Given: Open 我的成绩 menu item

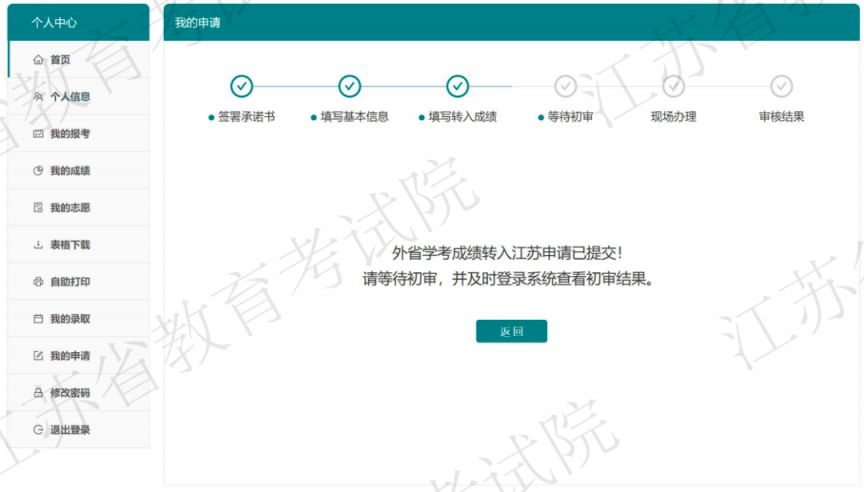Looking at the screenshot, I should (78, 170).
